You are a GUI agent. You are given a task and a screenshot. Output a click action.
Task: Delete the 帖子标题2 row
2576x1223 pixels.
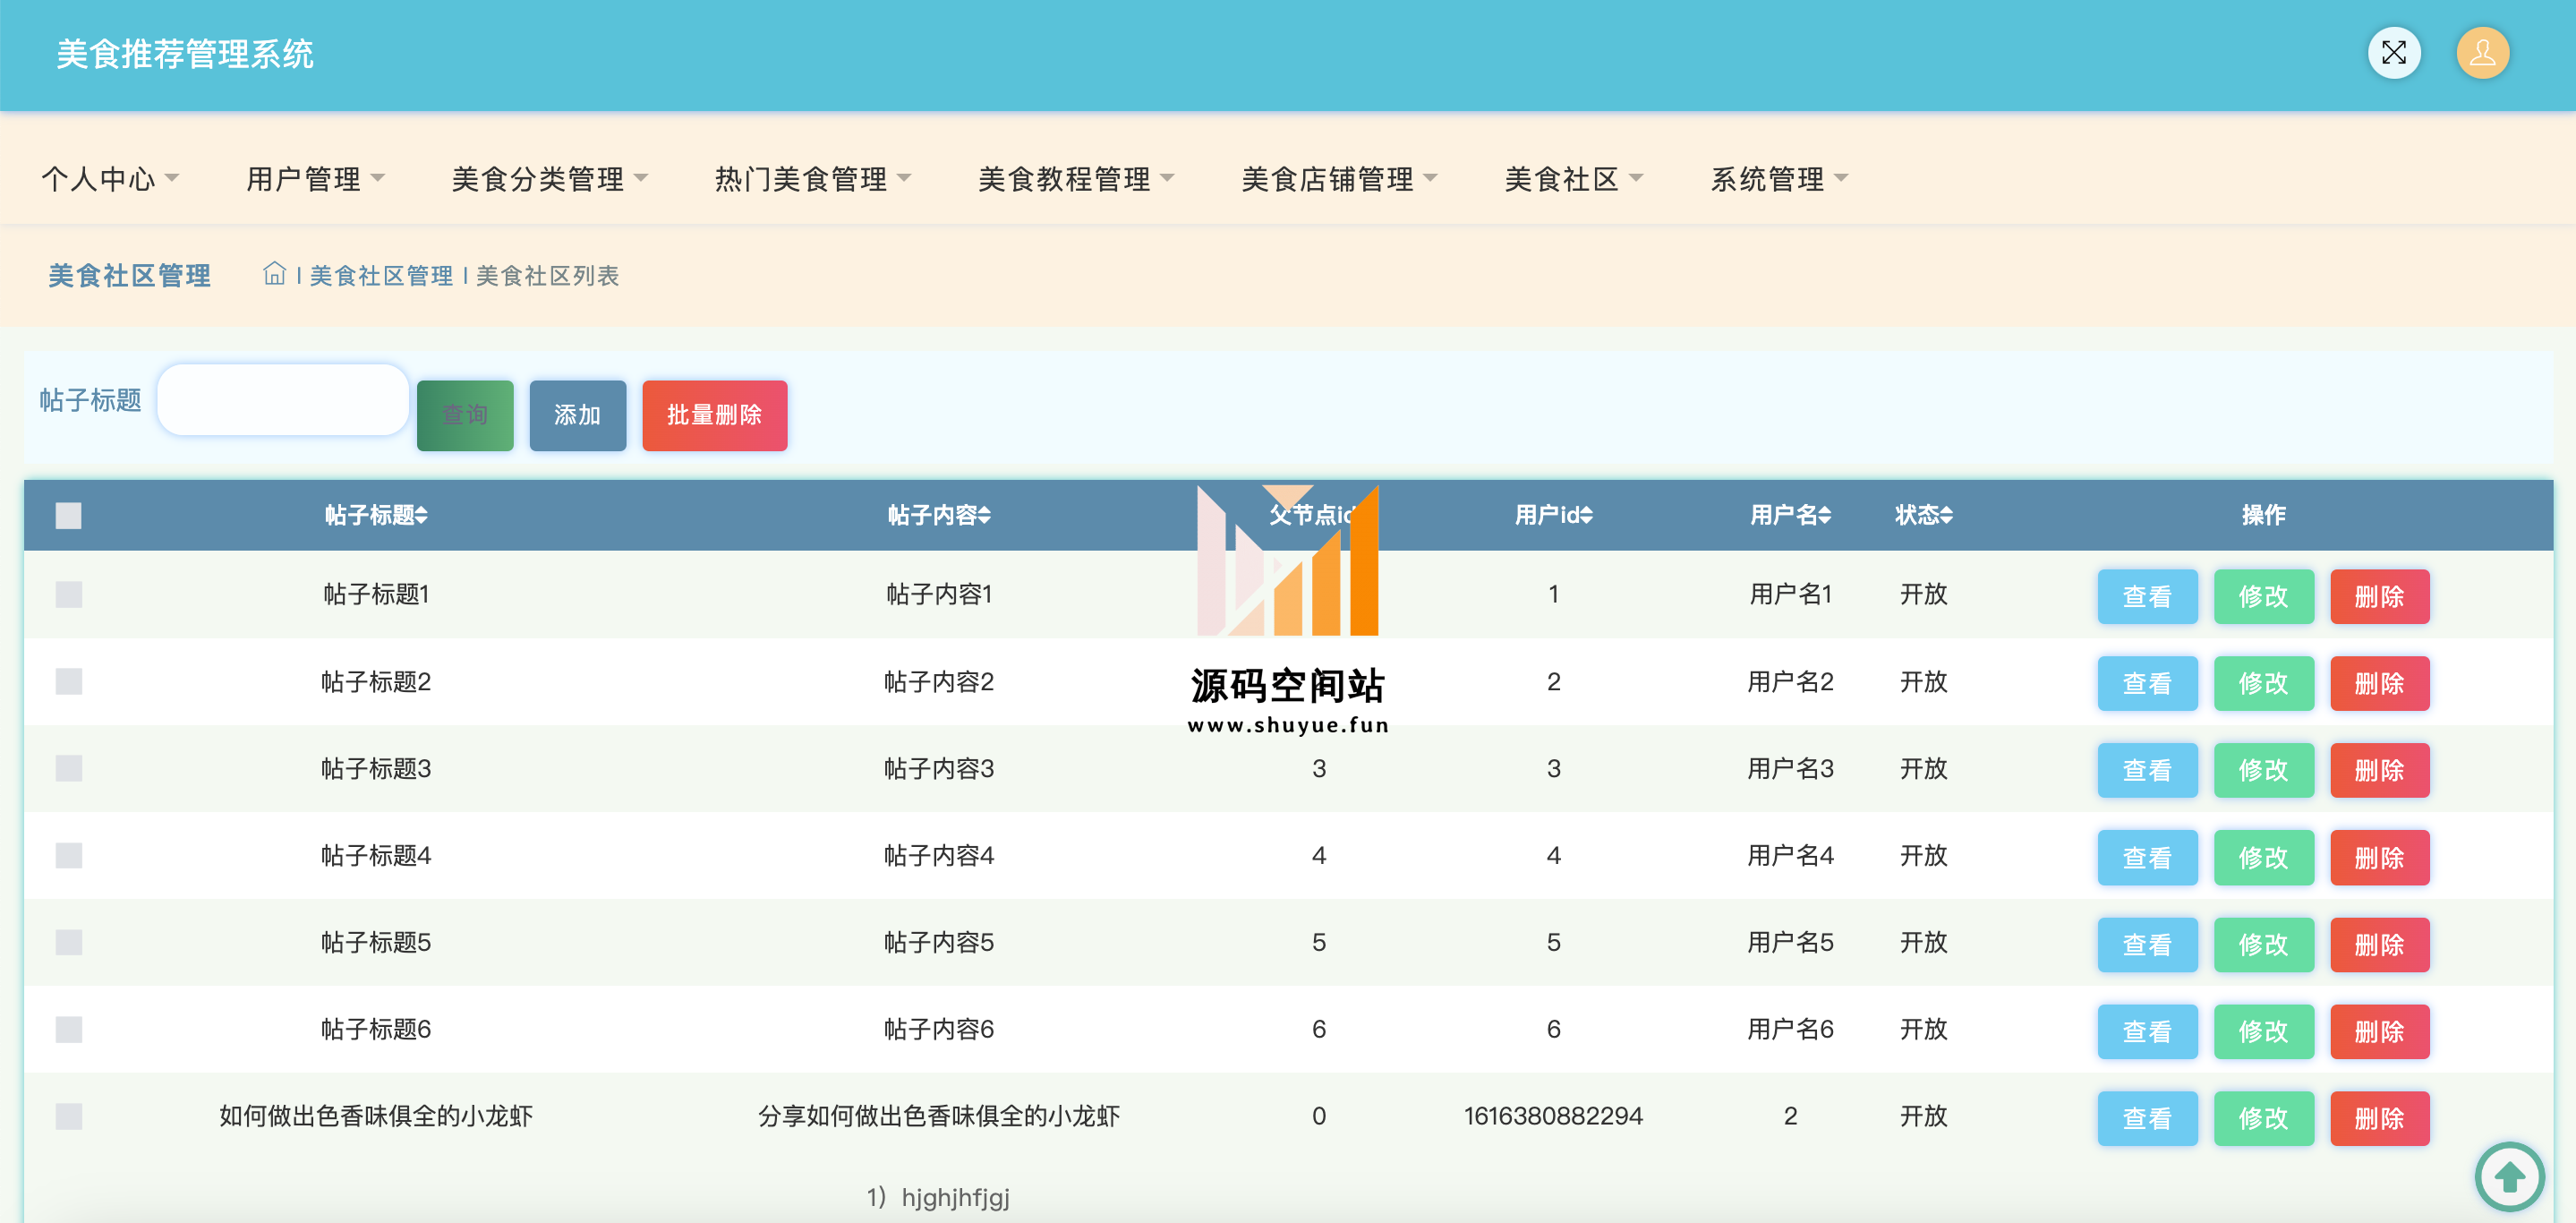click(2379, 684)
